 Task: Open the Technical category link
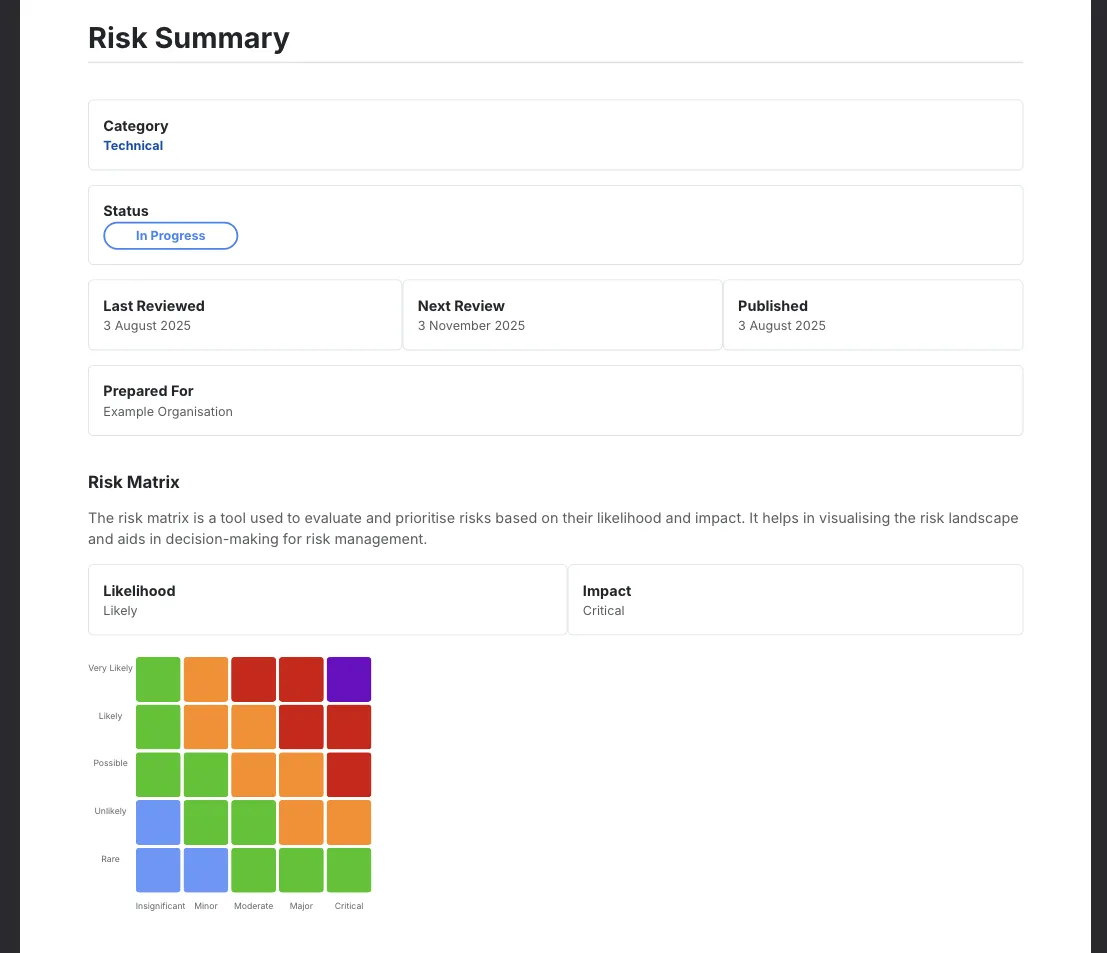coord(133,145)
